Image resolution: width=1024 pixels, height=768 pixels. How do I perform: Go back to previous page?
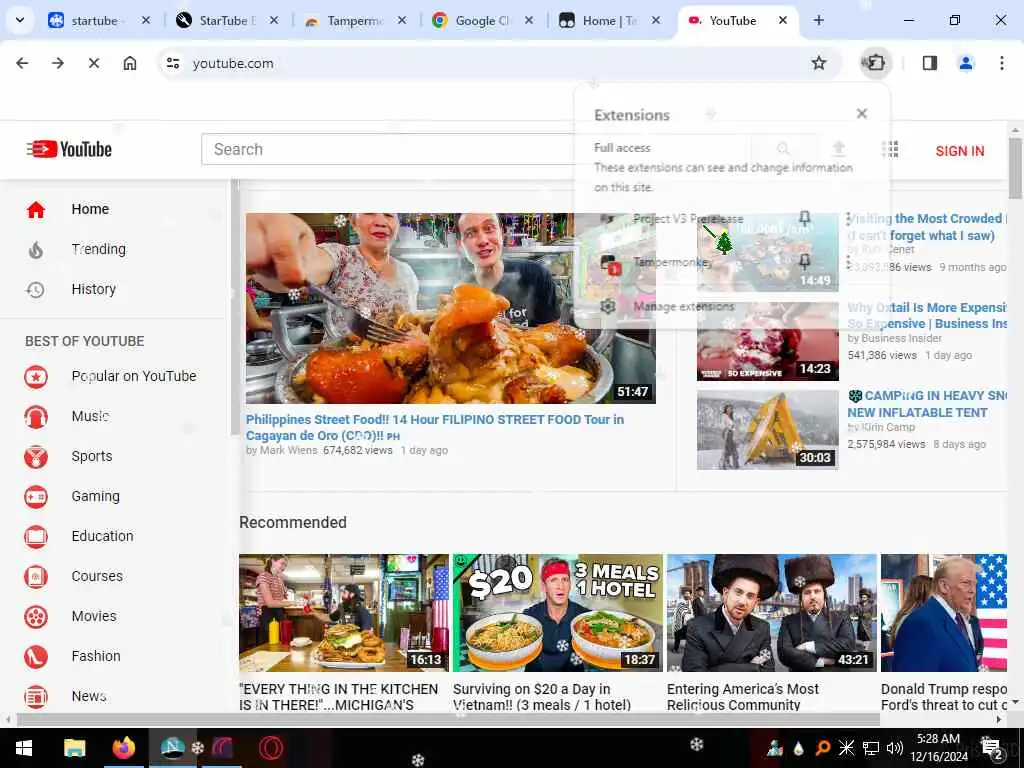[x=22, y=63]
